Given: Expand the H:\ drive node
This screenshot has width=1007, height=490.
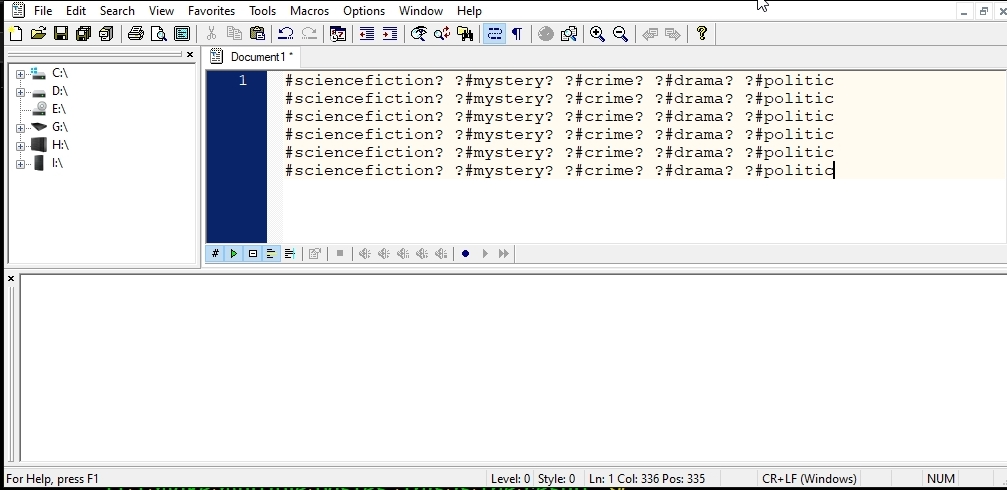Looking at the screenshot, I should [21, 146].
